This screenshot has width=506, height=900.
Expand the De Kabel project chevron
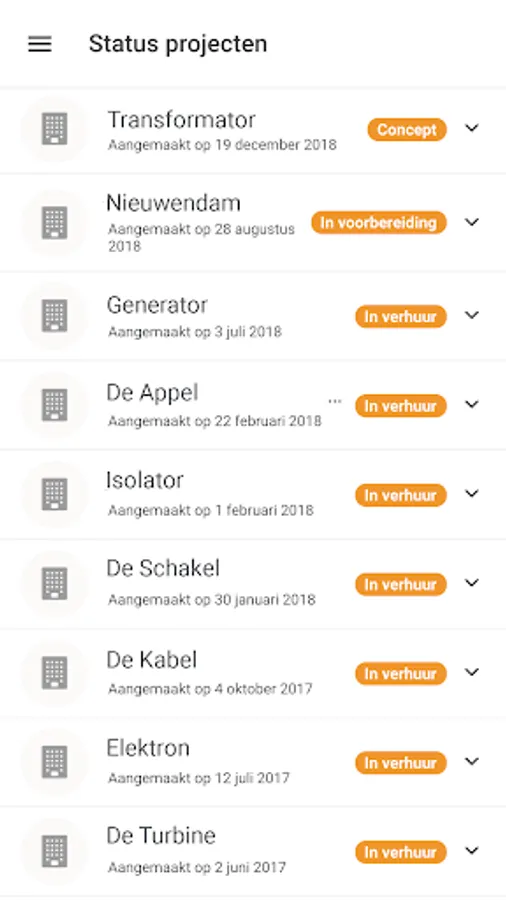(472, 672)
